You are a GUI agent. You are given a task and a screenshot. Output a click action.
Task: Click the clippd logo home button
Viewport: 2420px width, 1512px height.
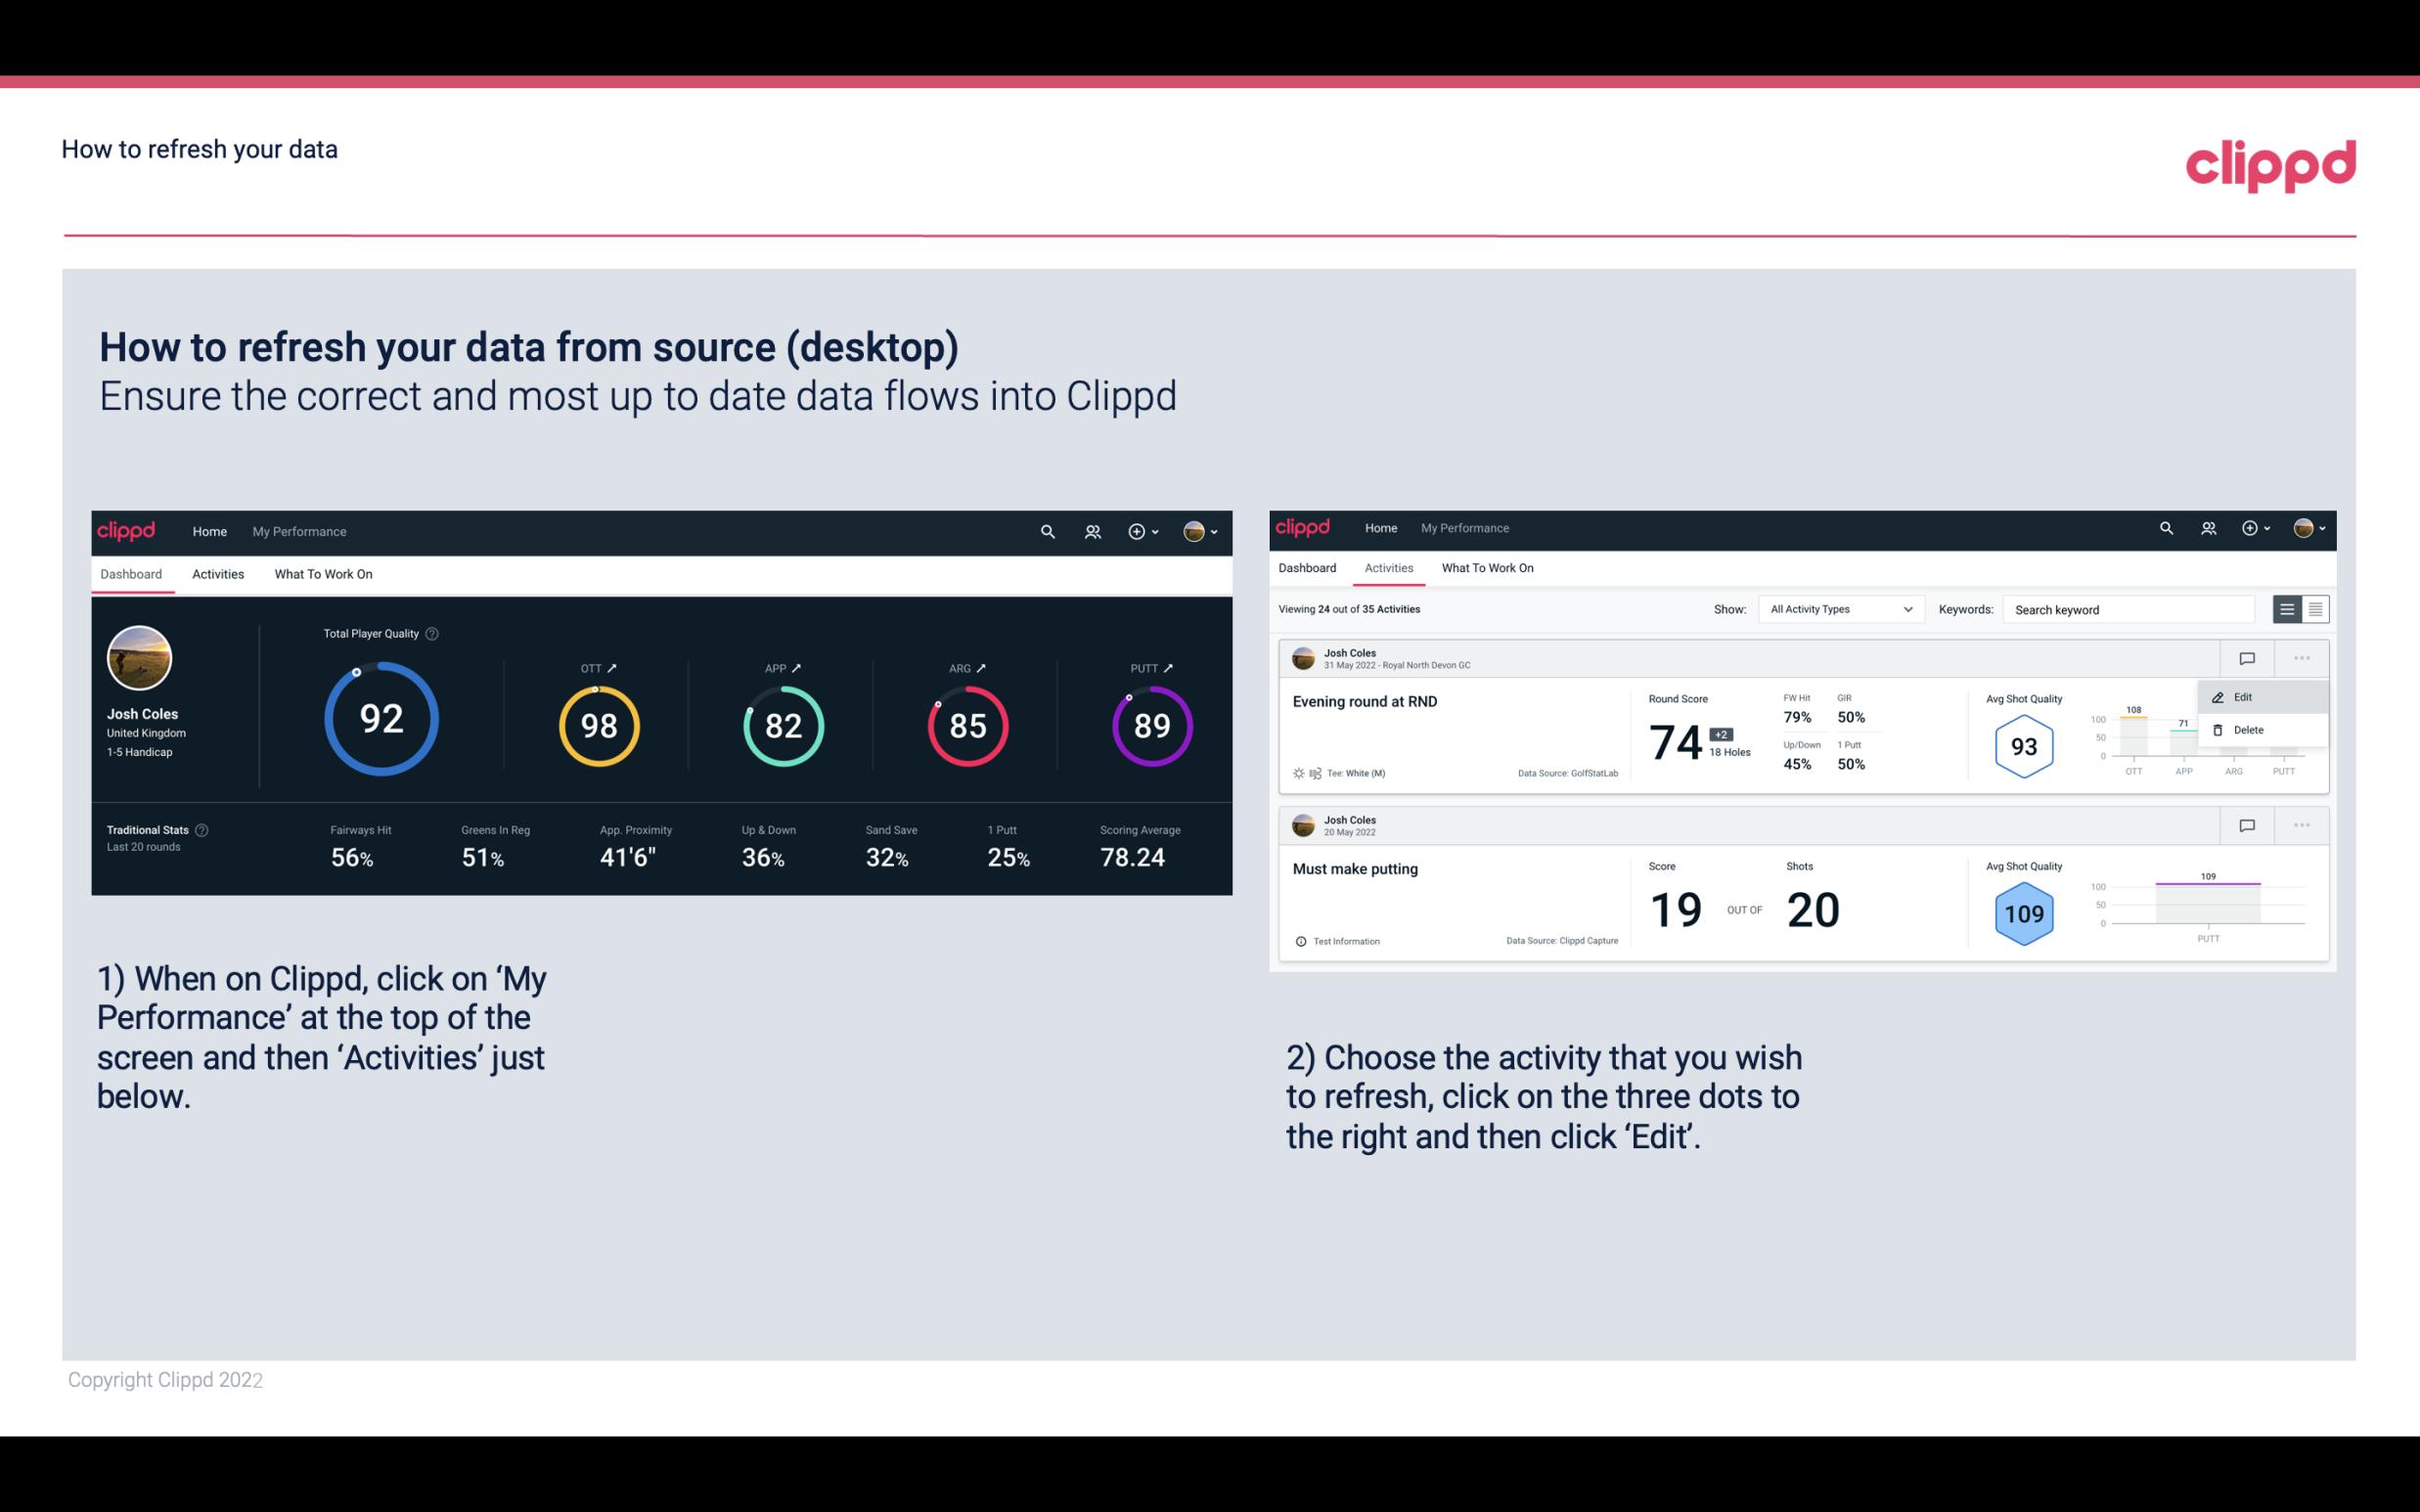125,529
